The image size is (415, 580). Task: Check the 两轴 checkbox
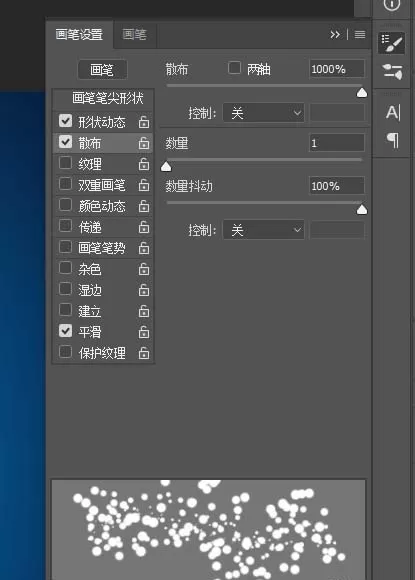(234, 68)
